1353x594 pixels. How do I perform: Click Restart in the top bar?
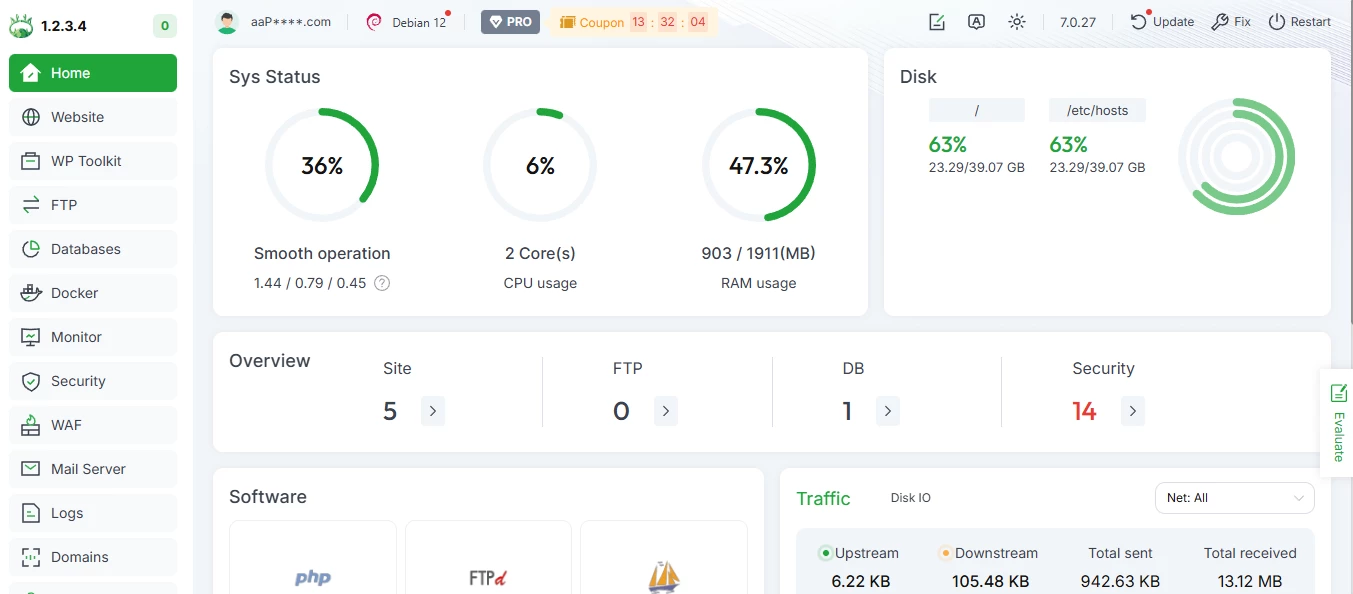pyautogui.click(x=1299, y=21)
